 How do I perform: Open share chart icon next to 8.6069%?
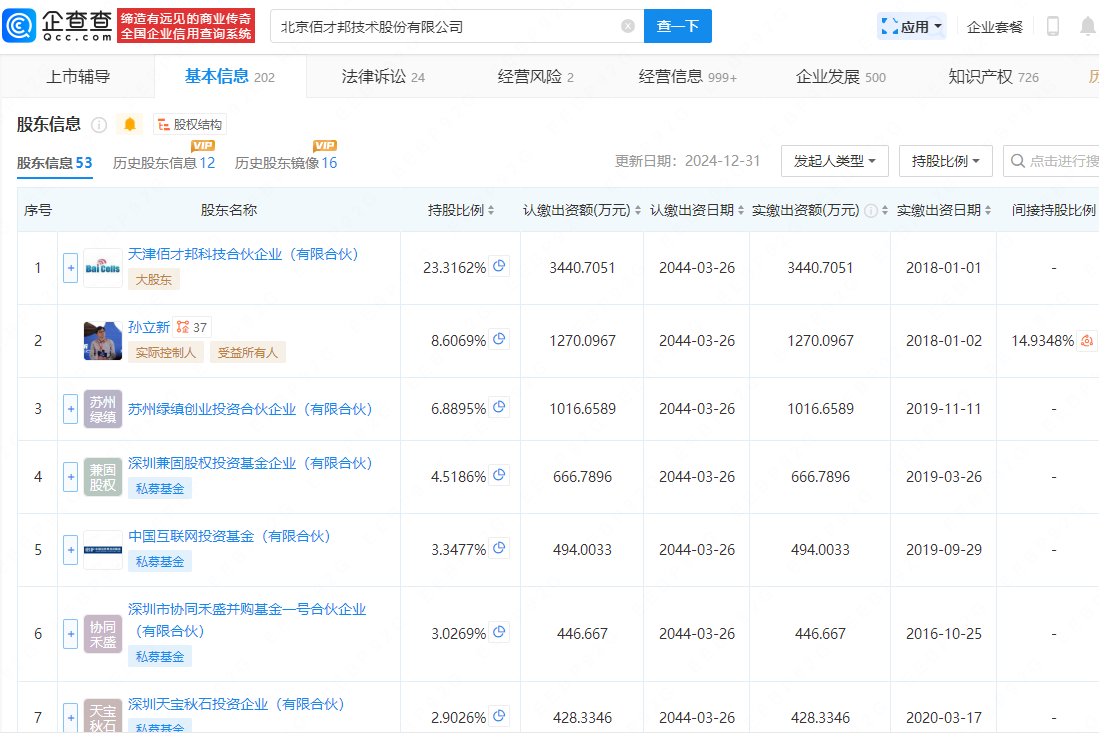[500, 340]
